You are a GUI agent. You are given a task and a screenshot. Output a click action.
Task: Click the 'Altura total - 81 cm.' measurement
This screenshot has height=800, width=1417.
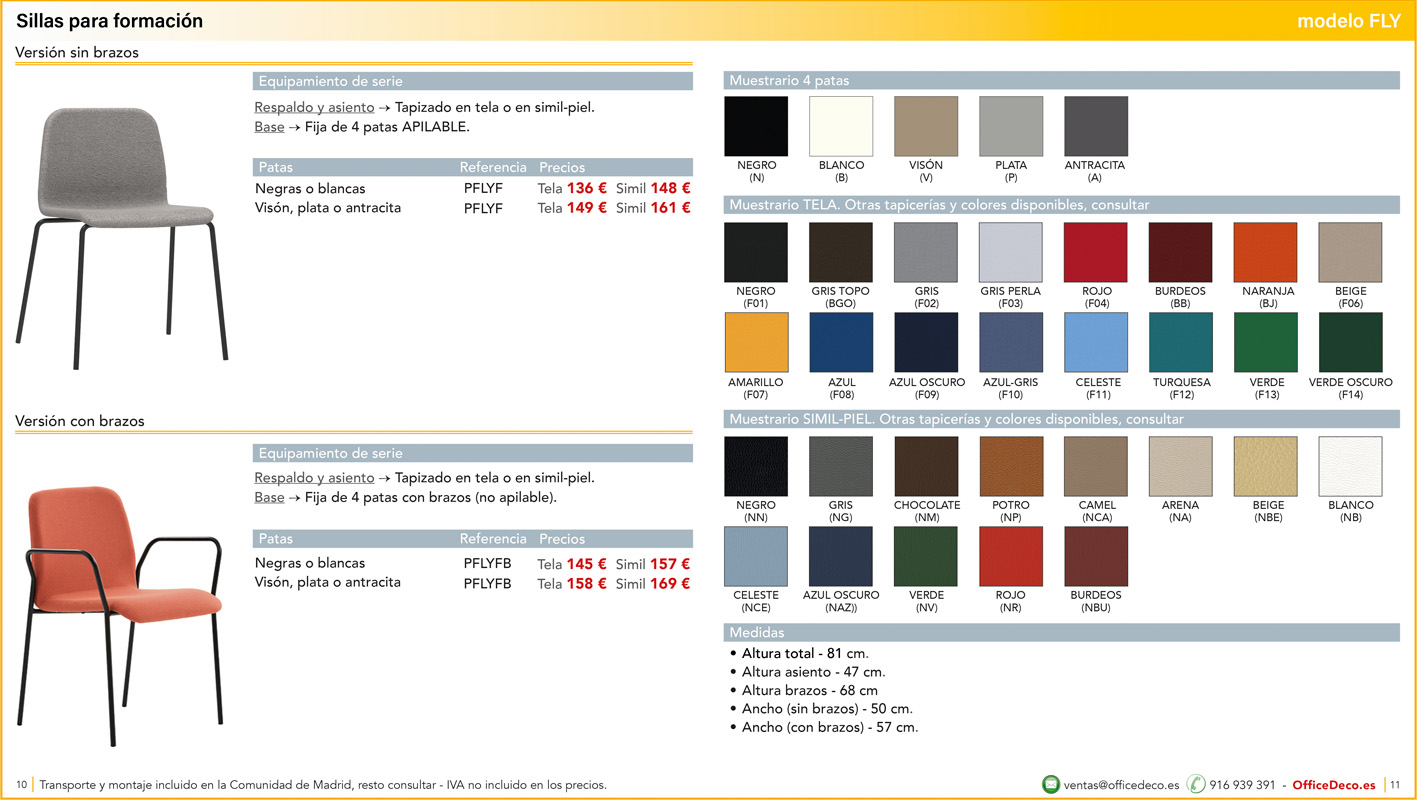click(x=805, y=653)
